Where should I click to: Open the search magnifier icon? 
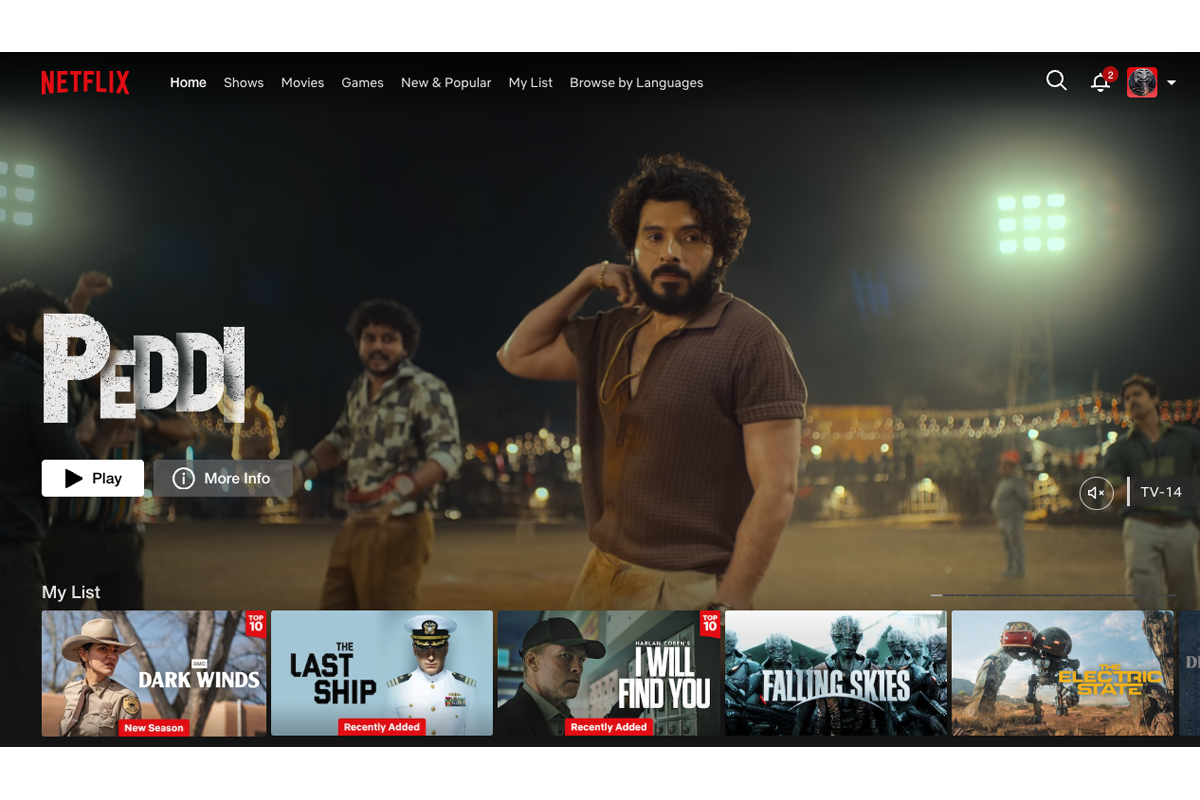[1056, 81]
